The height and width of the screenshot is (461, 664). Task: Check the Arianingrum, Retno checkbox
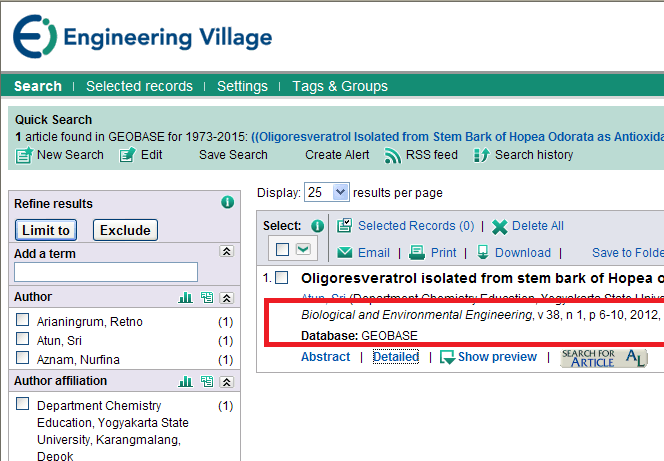click(x=22, y=320)
